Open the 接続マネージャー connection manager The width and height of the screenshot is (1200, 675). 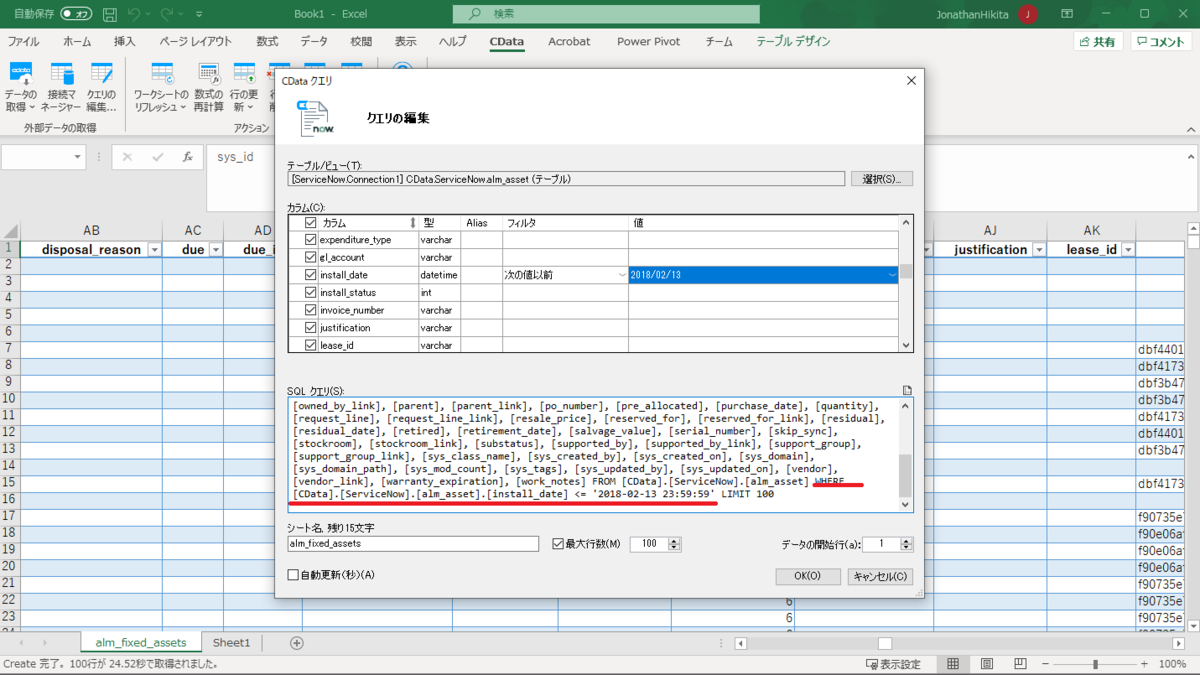(x=62, y=85)
